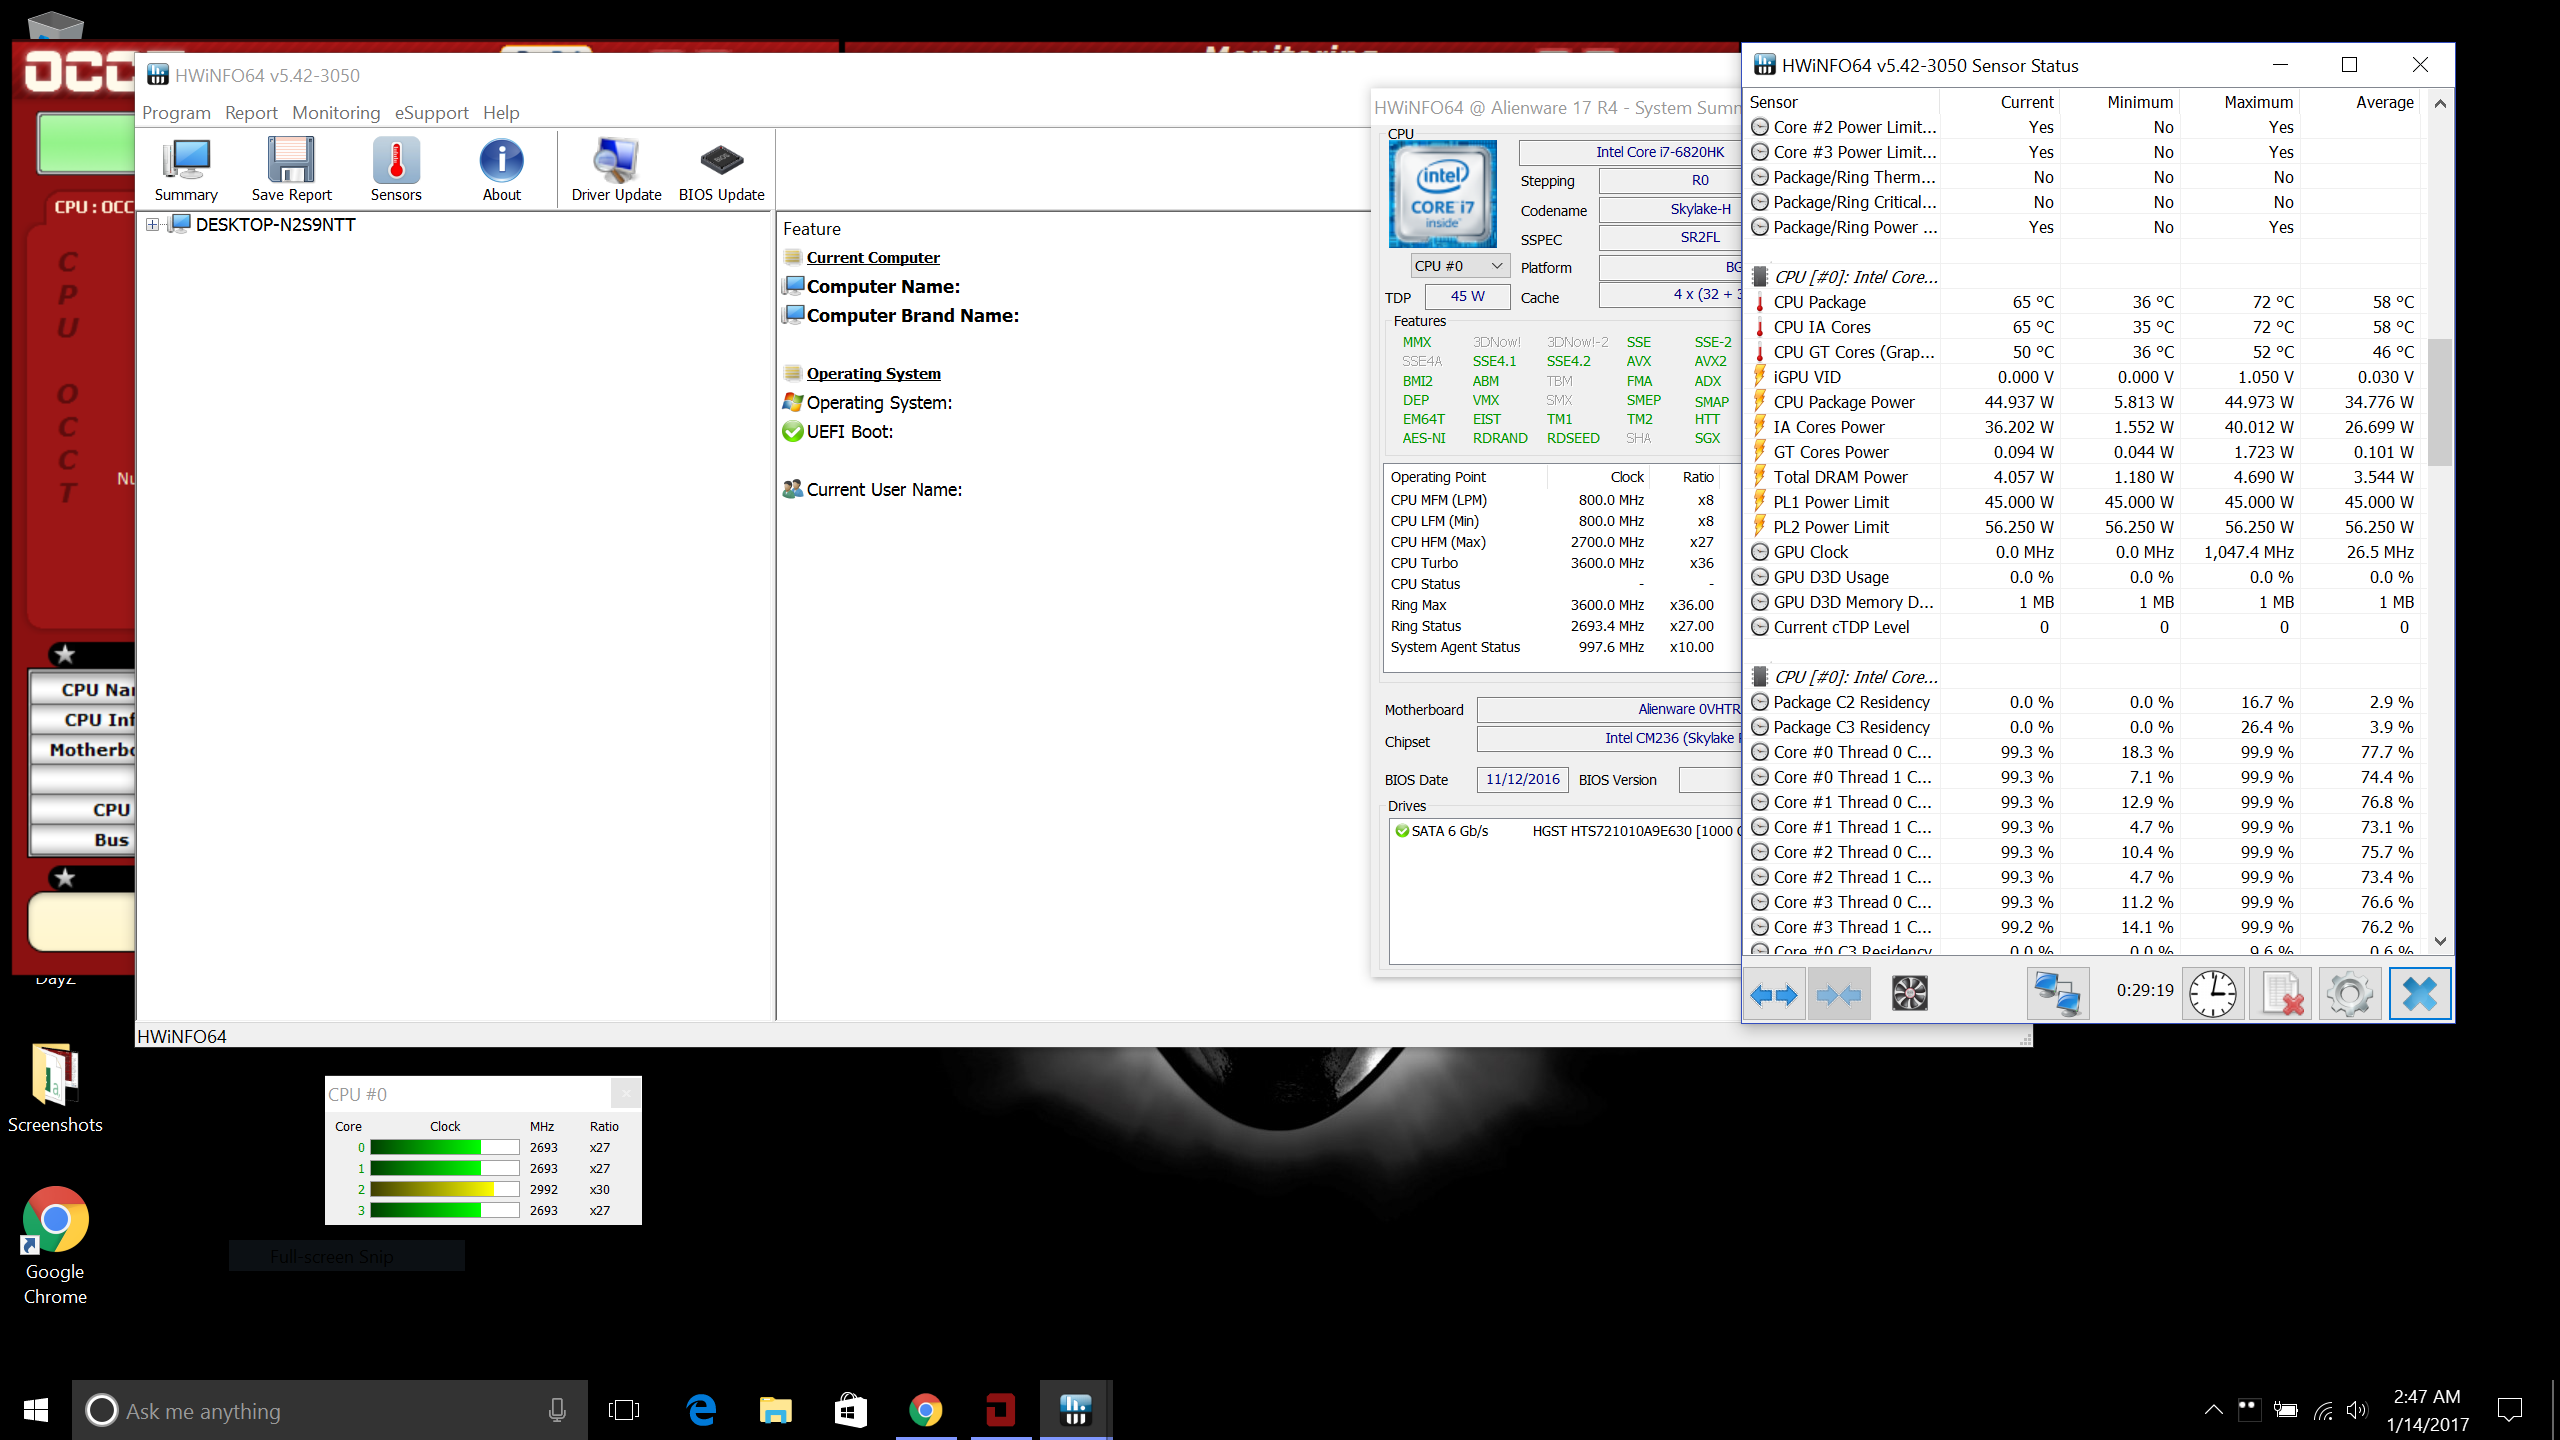2560x1440 pixels.
Task: Open the CPU #0 selector dropdown
Action: [1459, 266]
